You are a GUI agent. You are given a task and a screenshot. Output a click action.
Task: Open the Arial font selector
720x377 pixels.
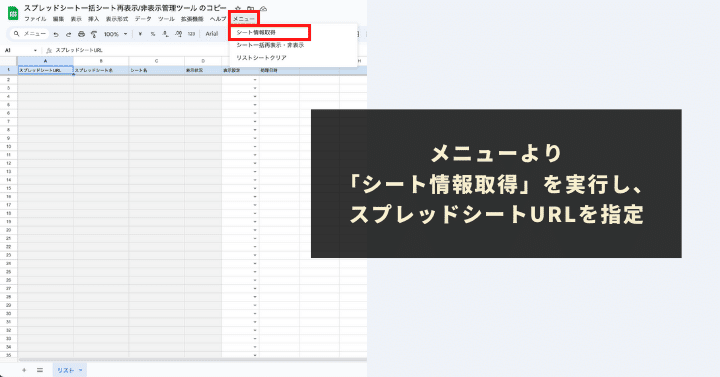212,34
